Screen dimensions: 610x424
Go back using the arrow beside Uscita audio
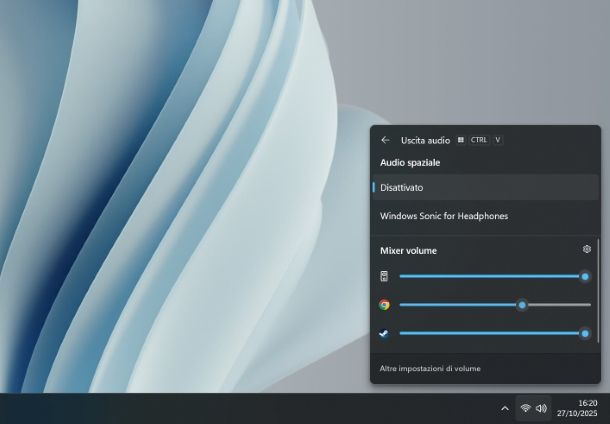click(385, 140)
